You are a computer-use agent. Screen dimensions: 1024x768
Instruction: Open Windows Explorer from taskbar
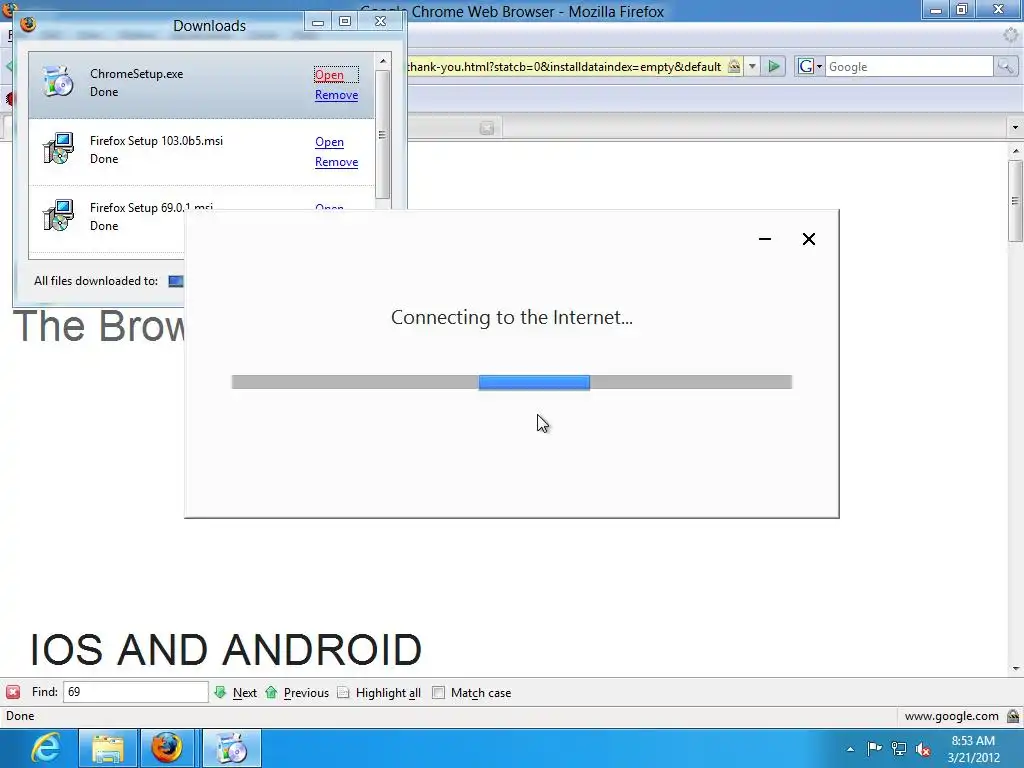point(108,748)
